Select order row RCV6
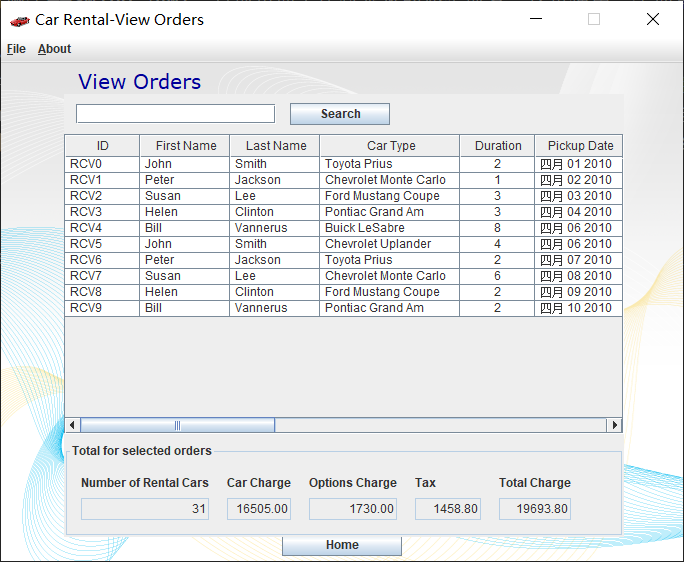Screen dimensions: 684x562 point(343,260)
